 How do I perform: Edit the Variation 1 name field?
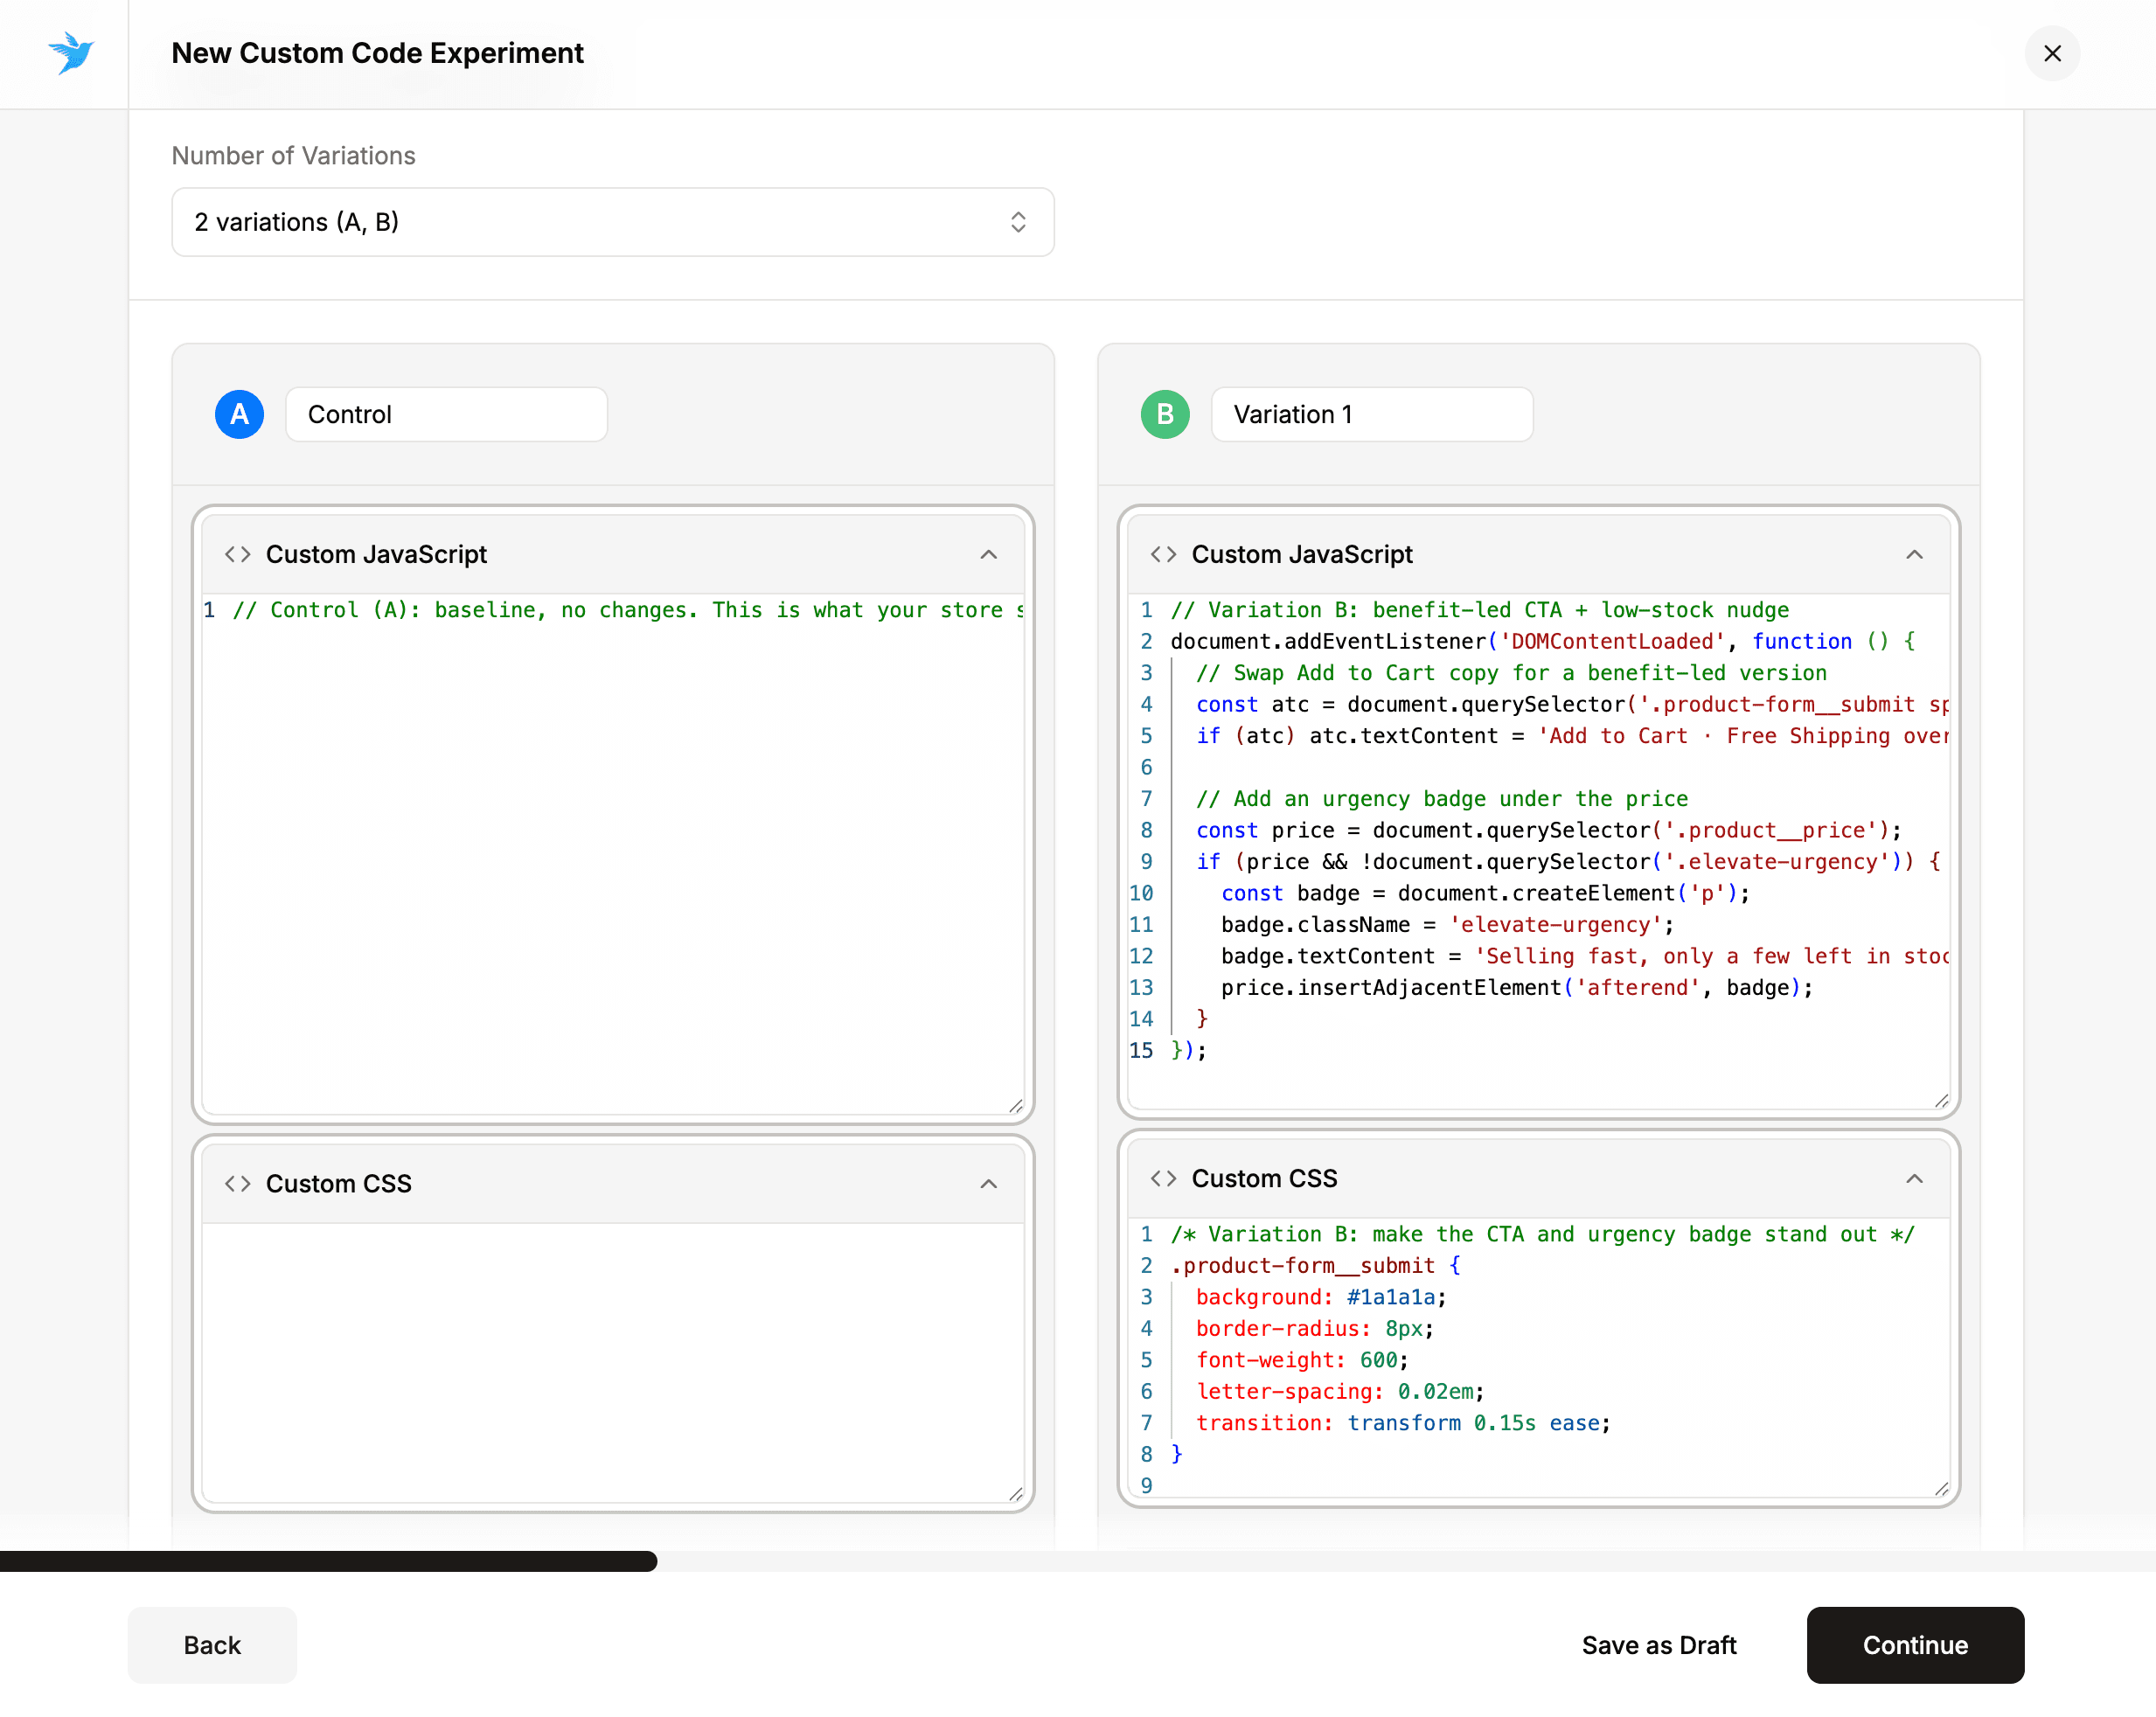pyautogui.click(x=1372, y=414)
